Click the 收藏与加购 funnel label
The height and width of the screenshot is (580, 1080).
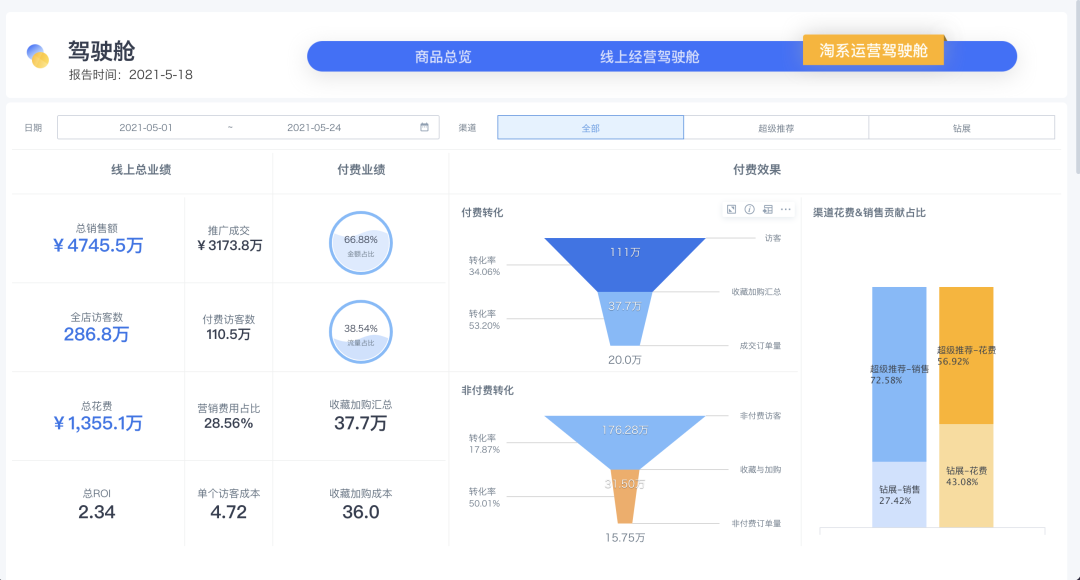point(760,470)
